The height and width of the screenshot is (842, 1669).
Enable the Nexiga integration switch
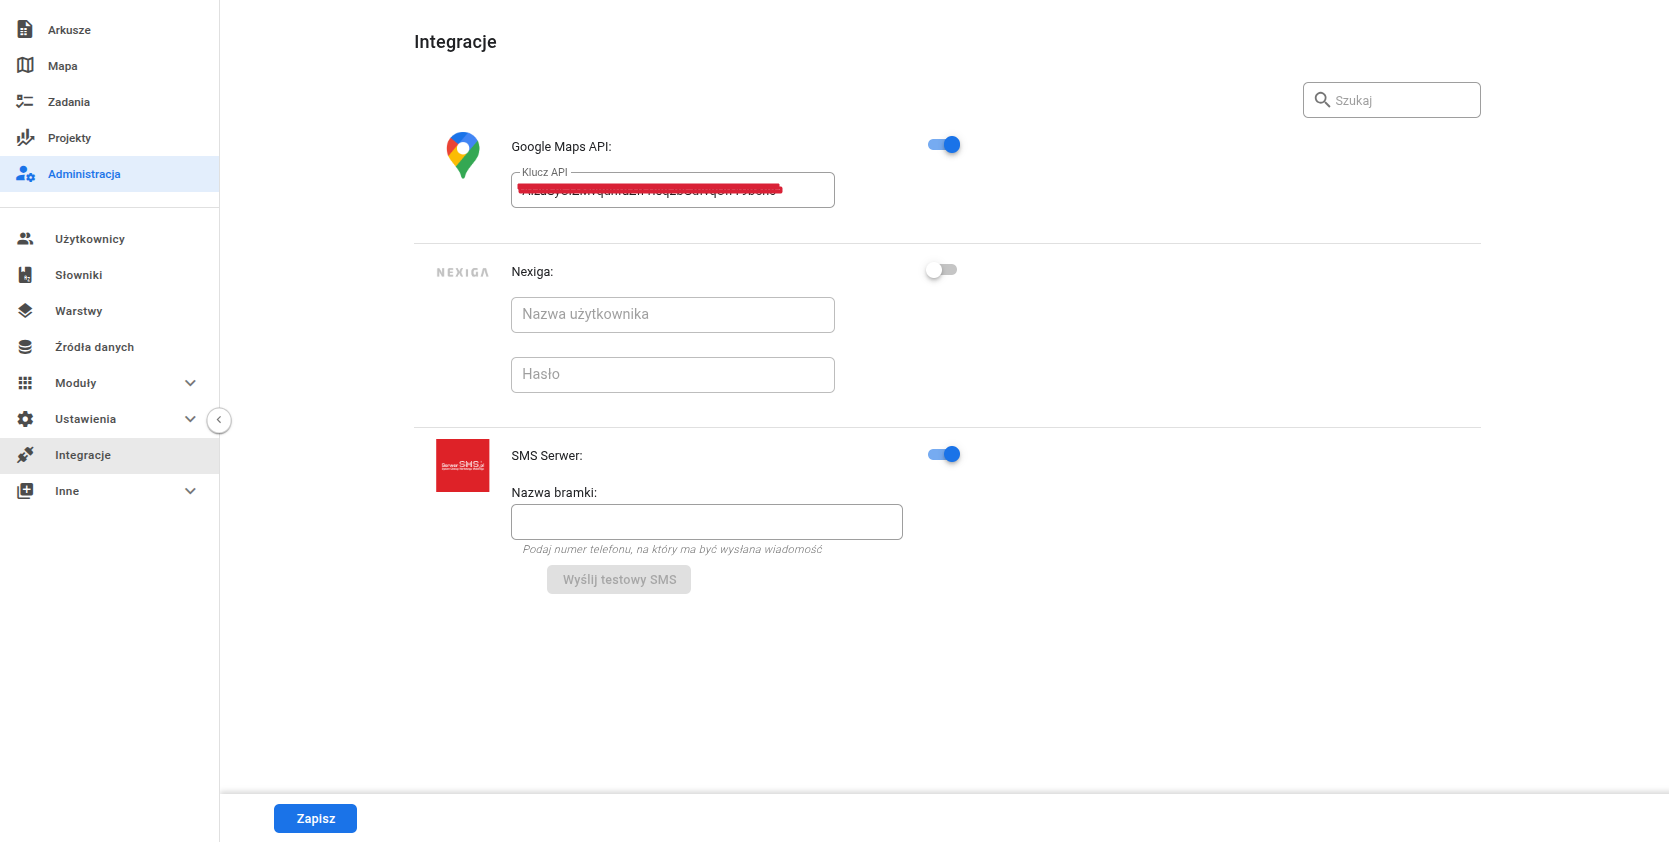941,270
